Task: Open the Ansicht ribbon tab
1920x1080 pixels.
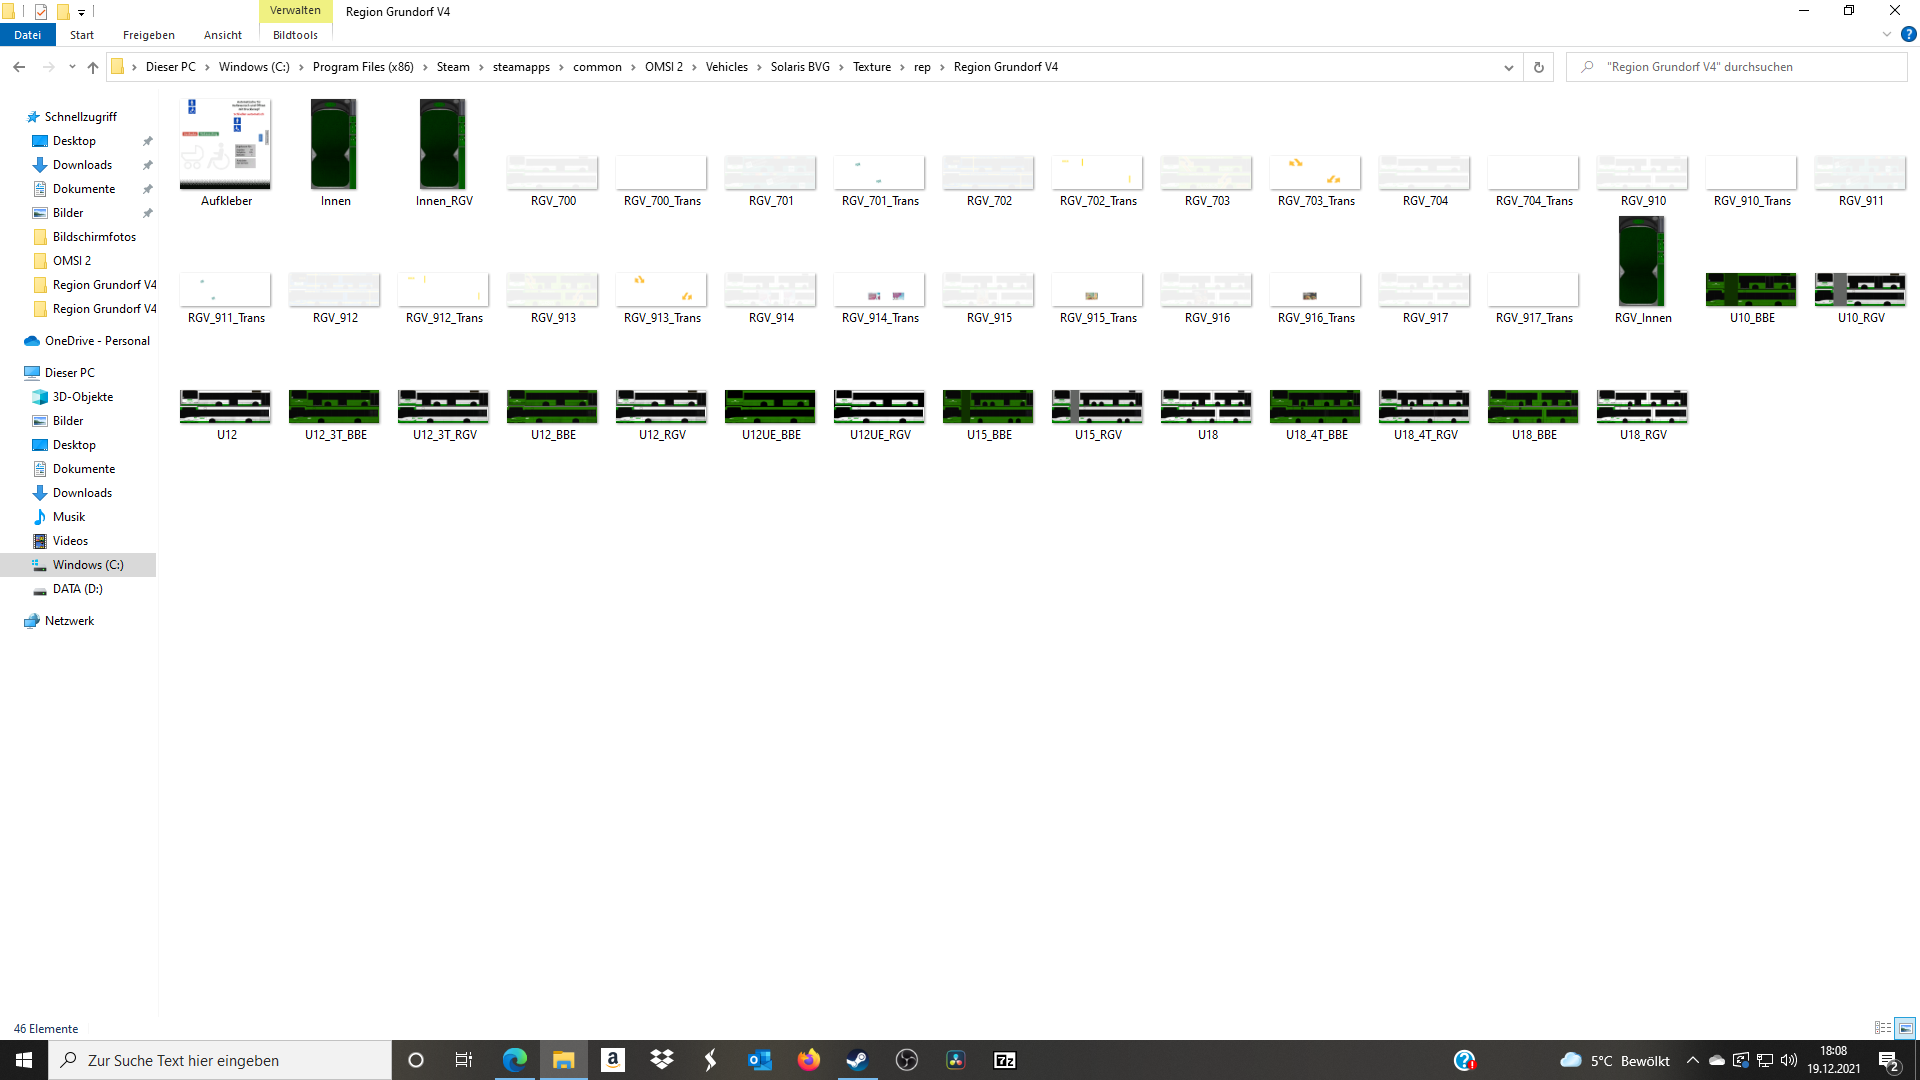Action: pyautogui.click(x=222, y=35)
